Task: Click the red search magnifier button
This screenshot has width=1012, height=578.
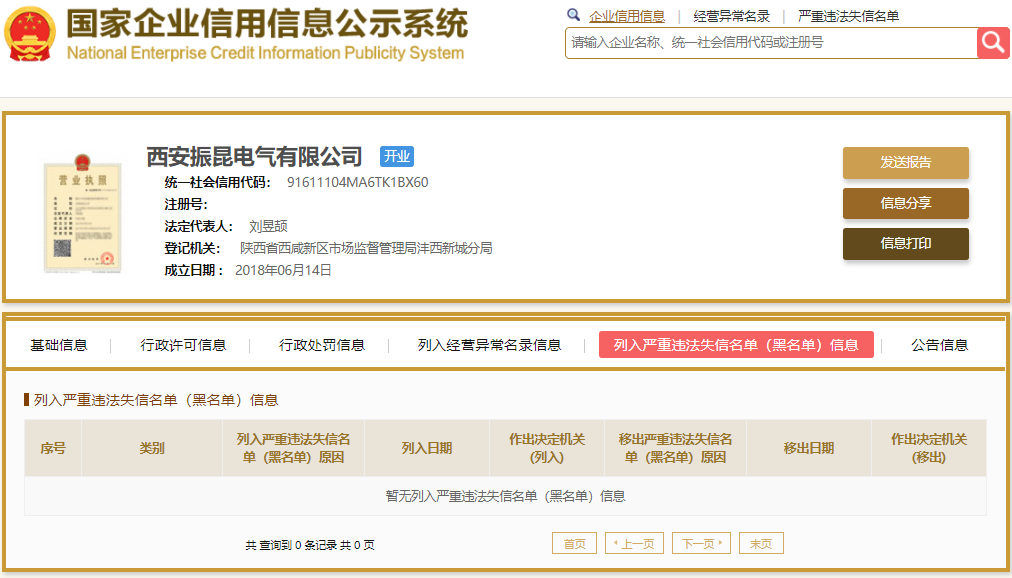Action: [993, 43]
